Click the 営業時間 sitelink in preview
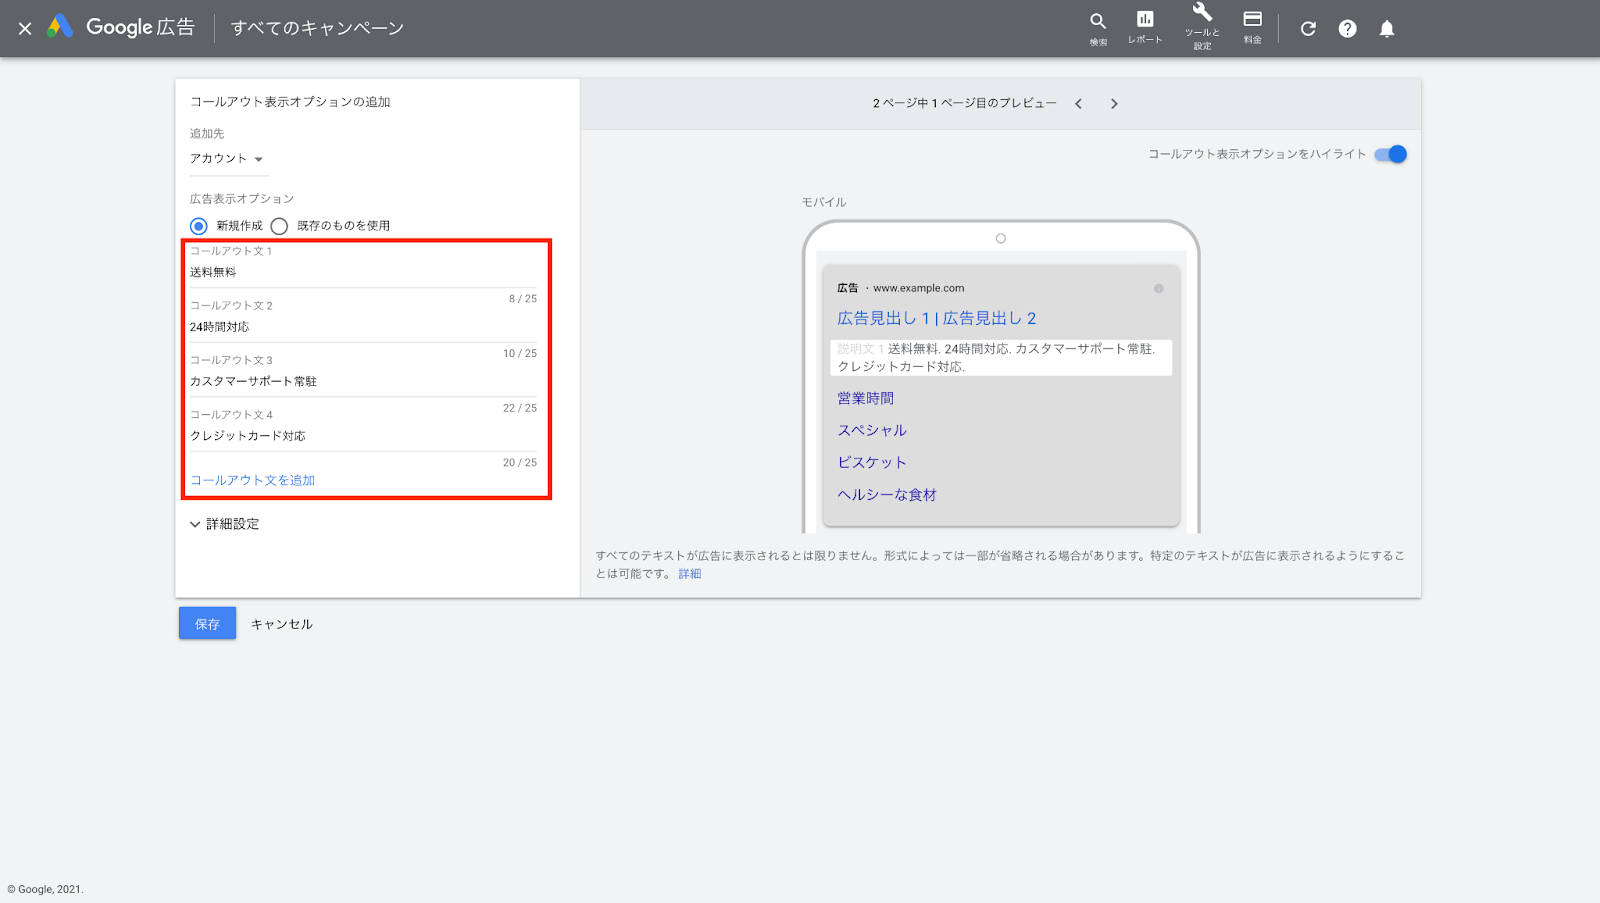1600x903 pixels. (866, 398)
